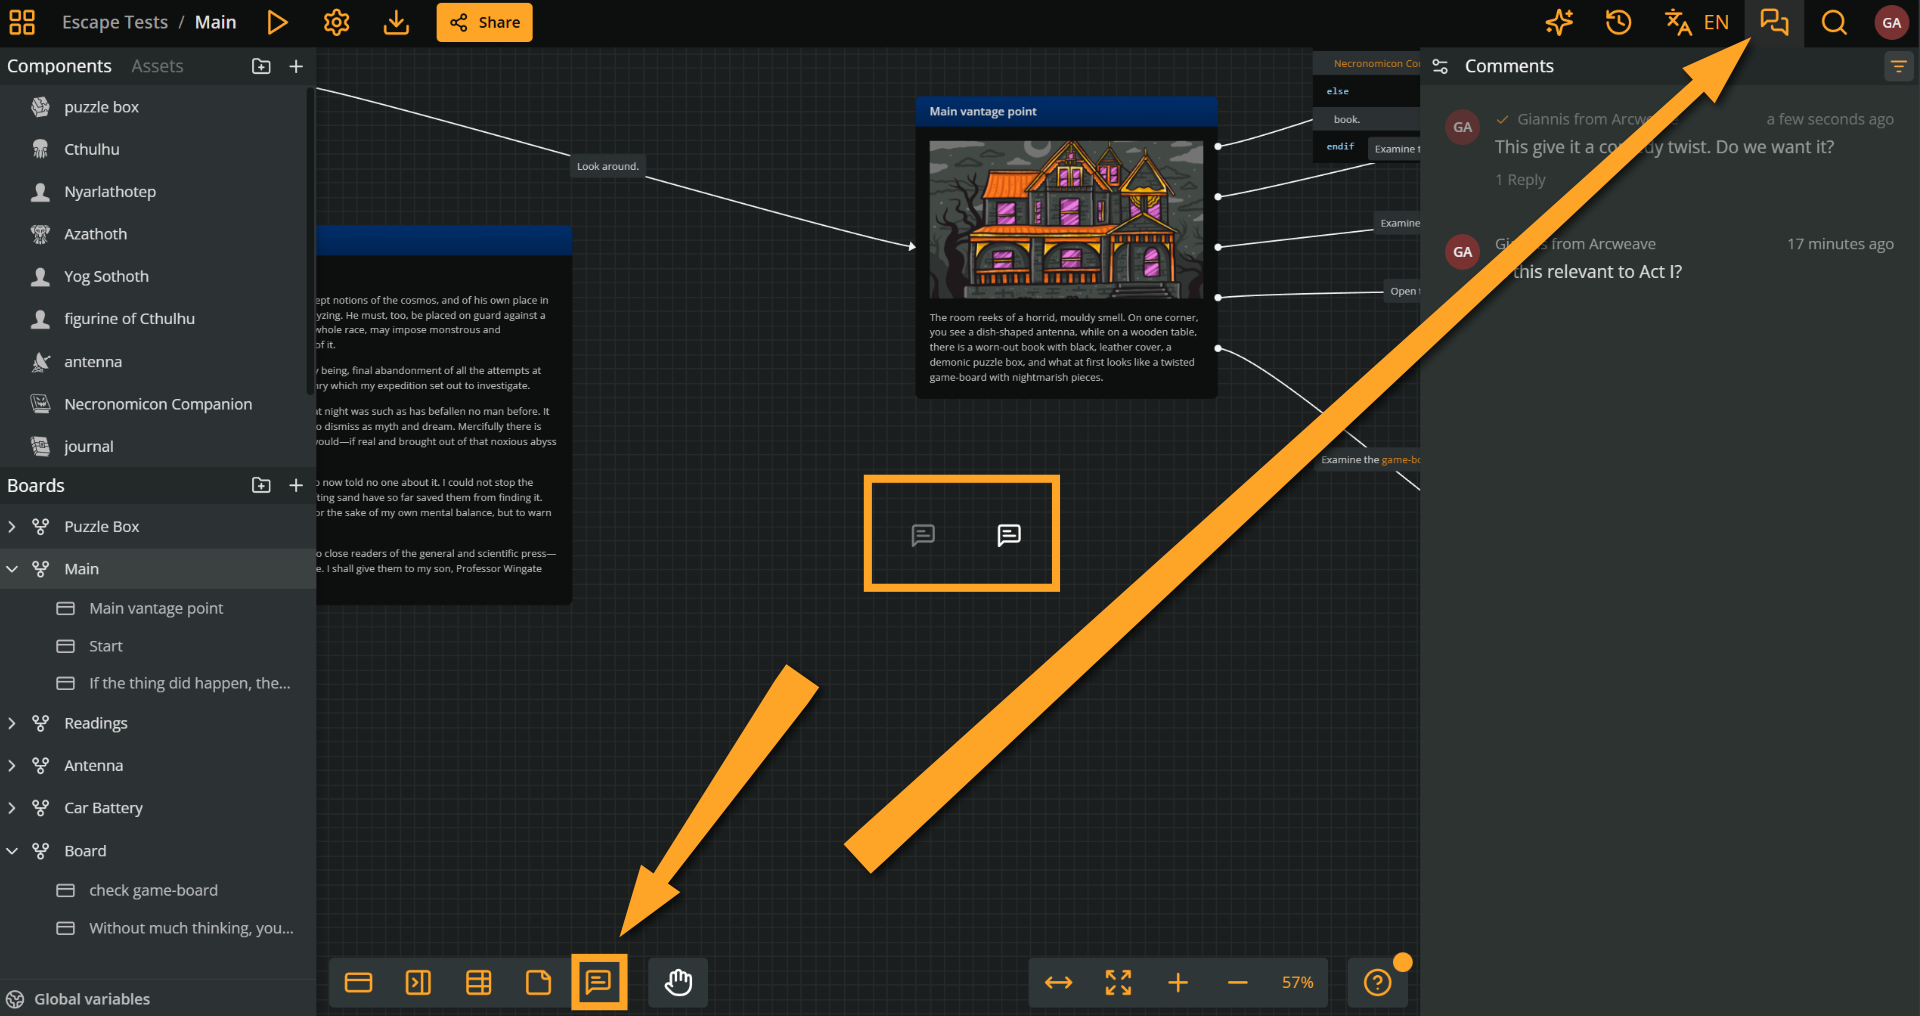Select the puzzle box component

pyautogui.click(x=155, y=107)
